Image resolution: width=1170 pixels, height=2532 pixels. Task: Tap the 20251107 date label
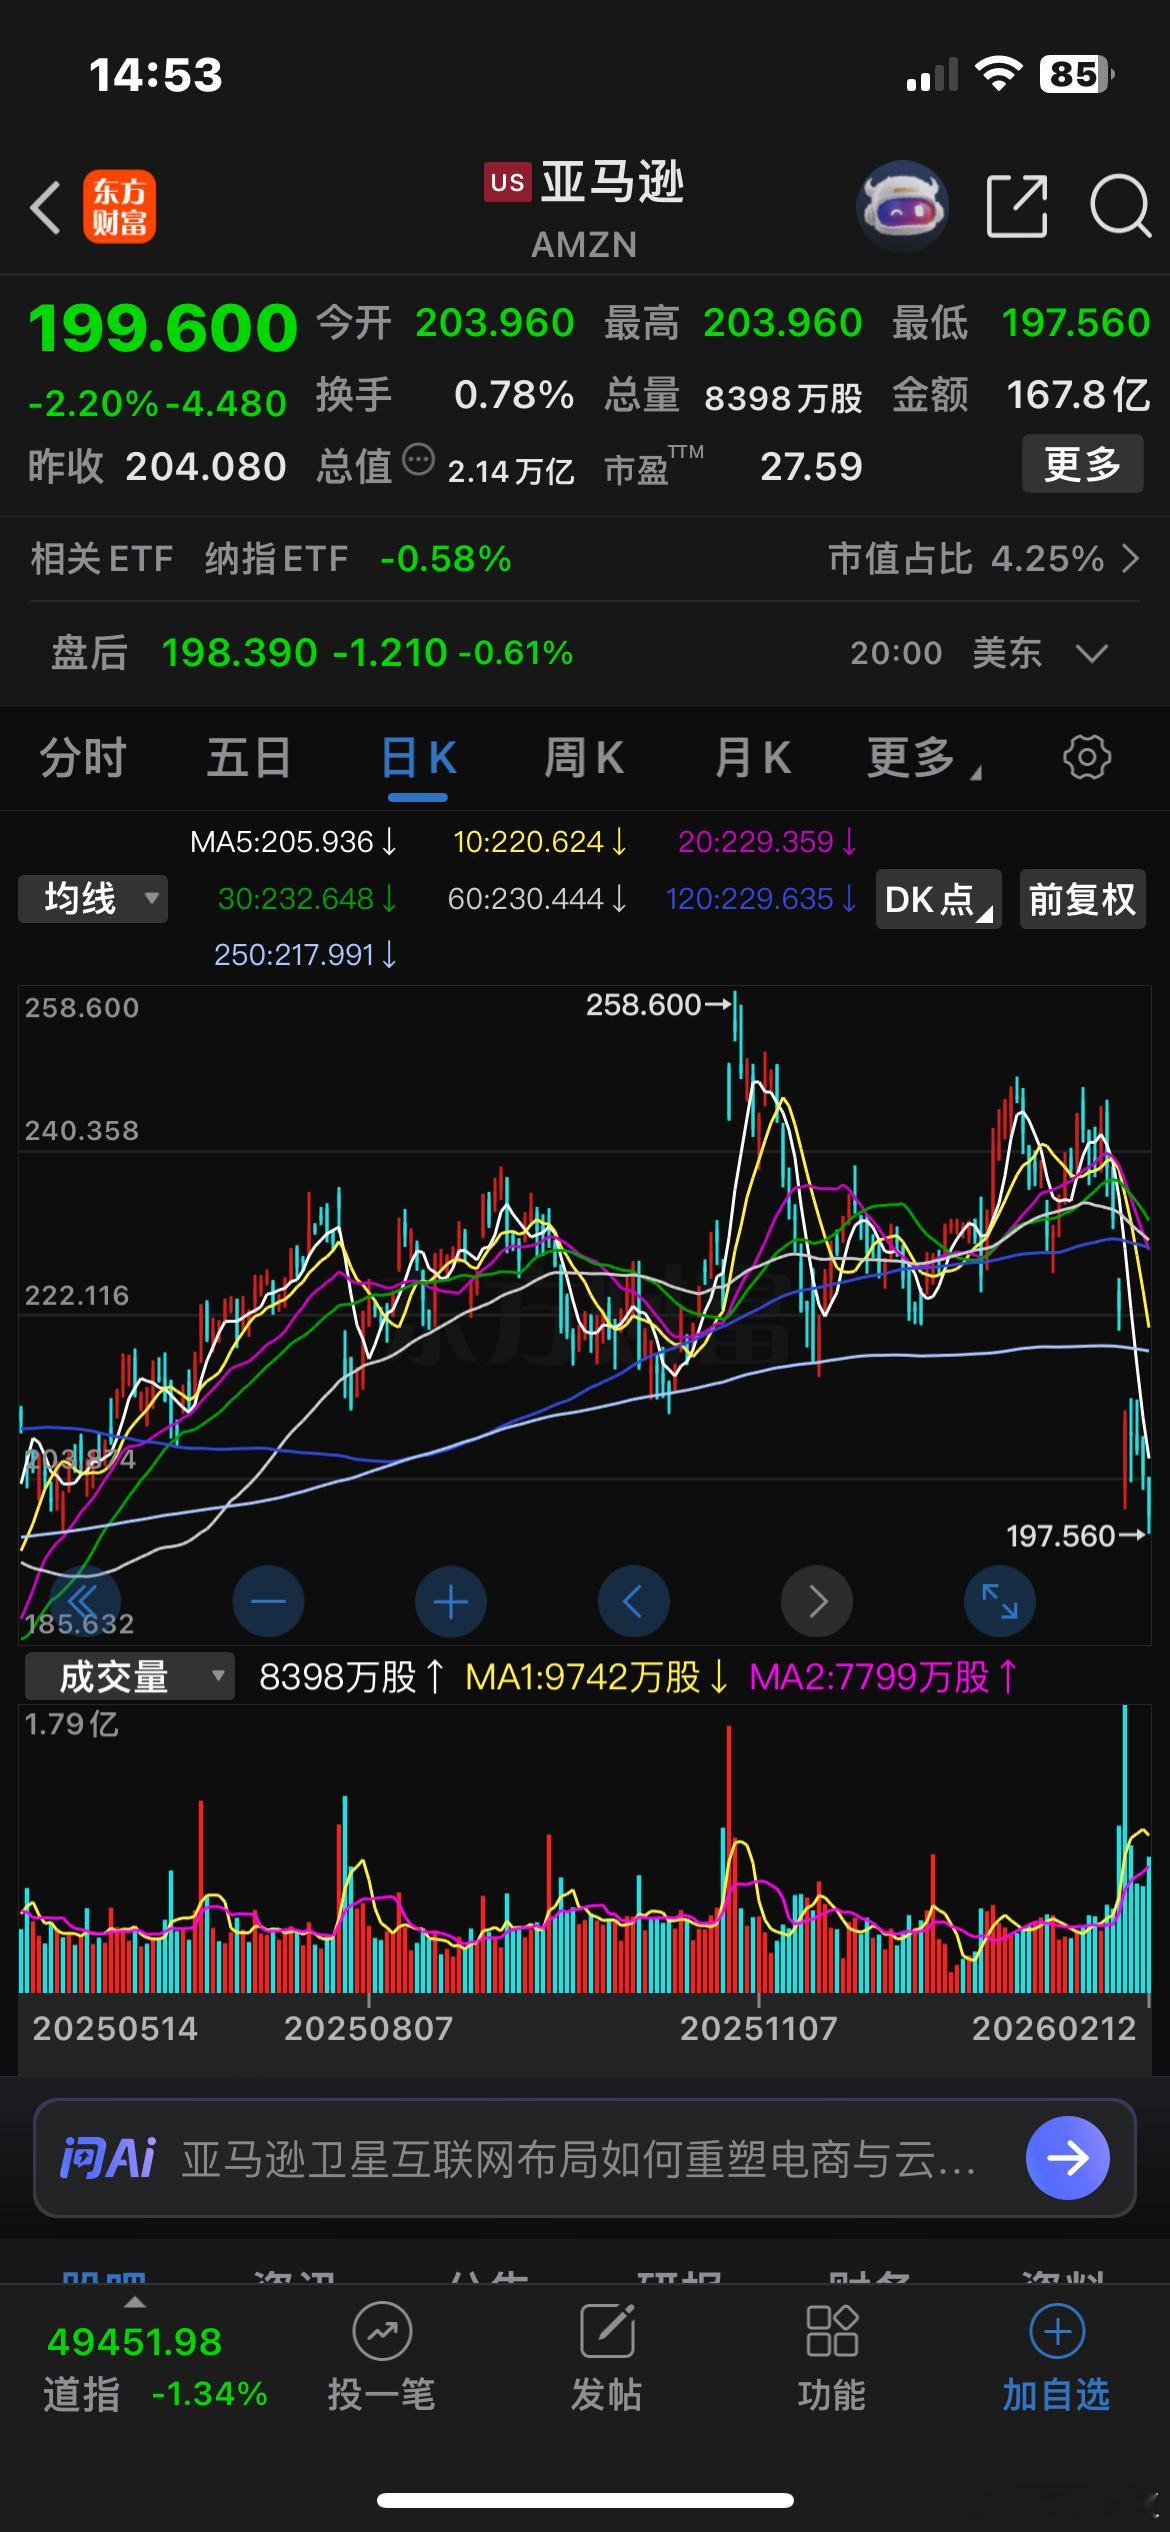(x=759, y=2028)
